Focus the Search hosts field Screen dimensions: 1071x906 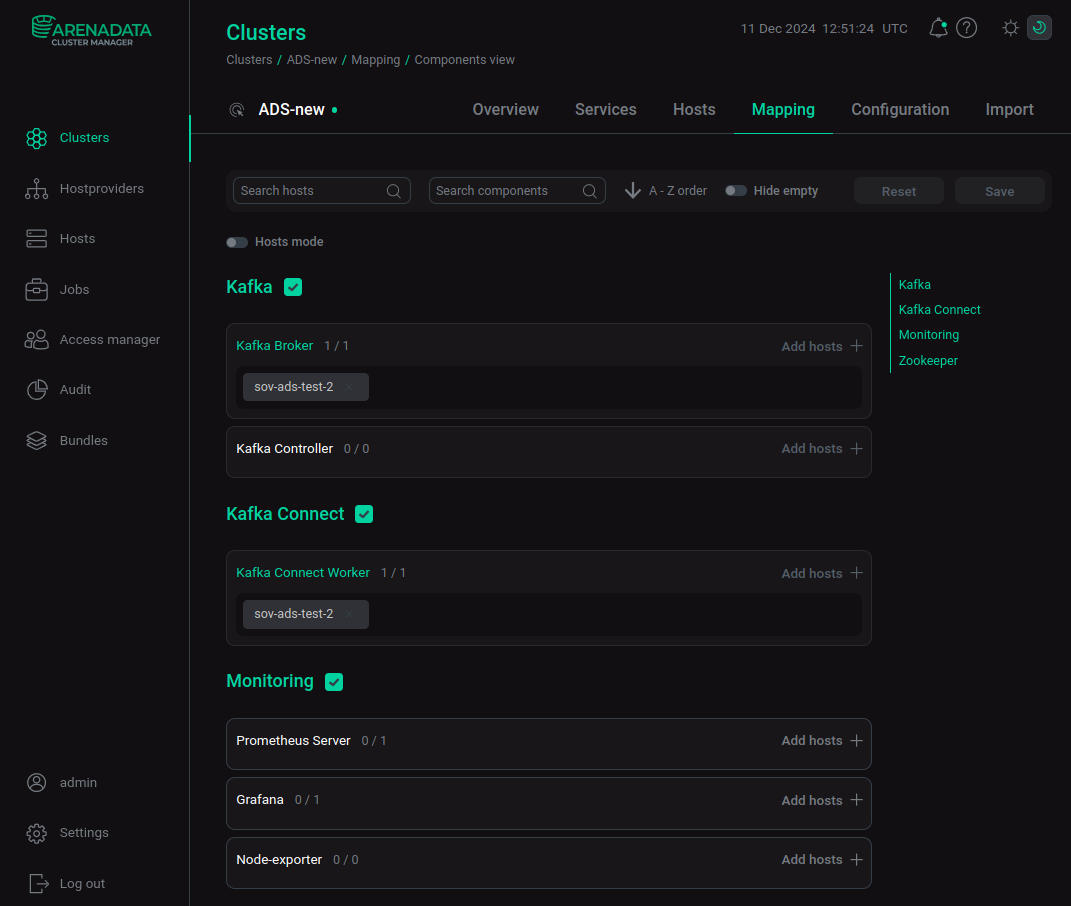(322, 191)
